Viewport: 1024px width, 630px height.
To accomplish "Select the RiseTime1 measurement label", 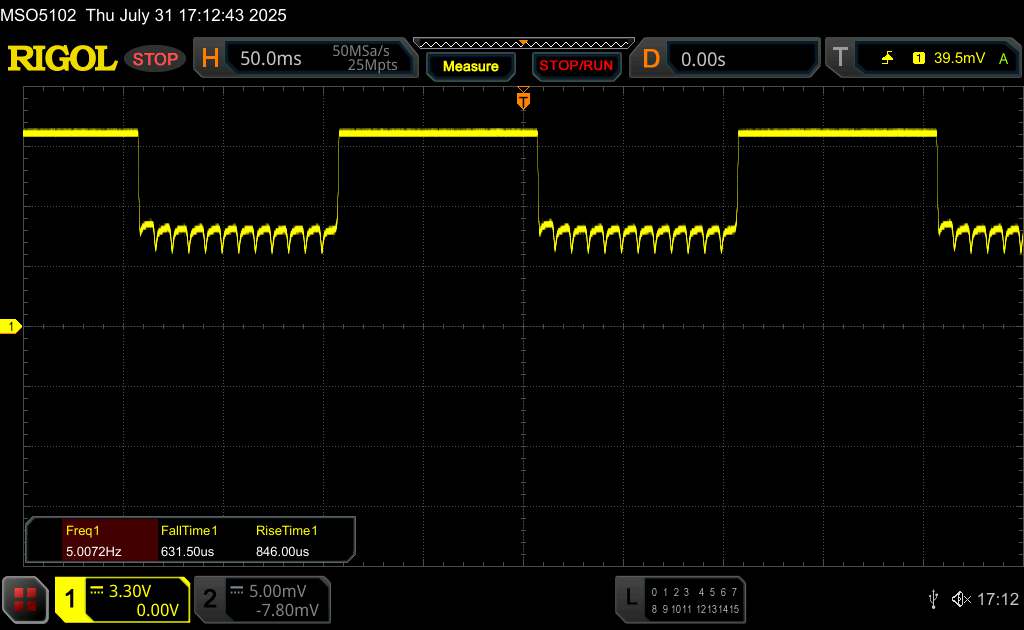I will 287,531.
